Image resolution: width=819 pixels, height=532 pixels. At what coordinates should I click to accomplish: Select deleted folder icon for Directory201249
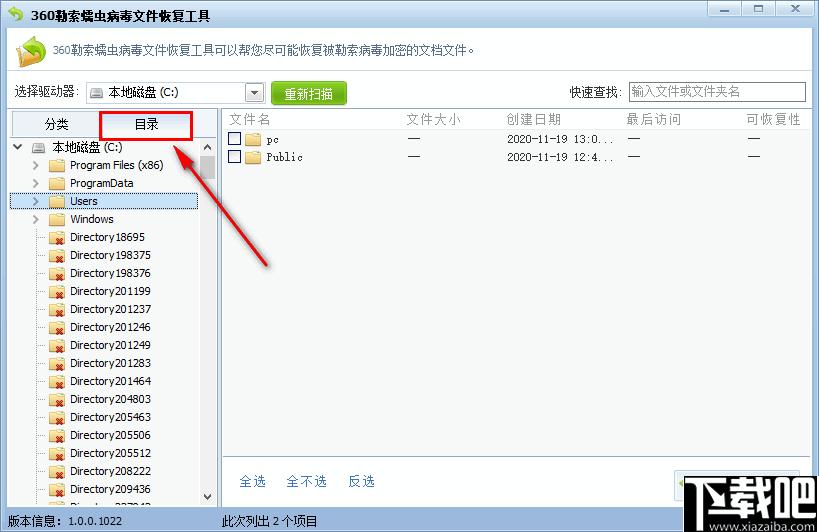click(x=56, y=346)
